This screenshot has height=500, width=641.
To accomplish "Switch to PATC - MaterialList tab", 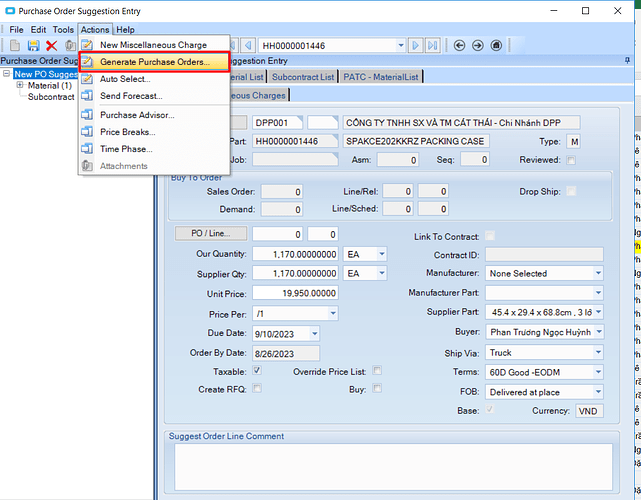I will (381, 77).
